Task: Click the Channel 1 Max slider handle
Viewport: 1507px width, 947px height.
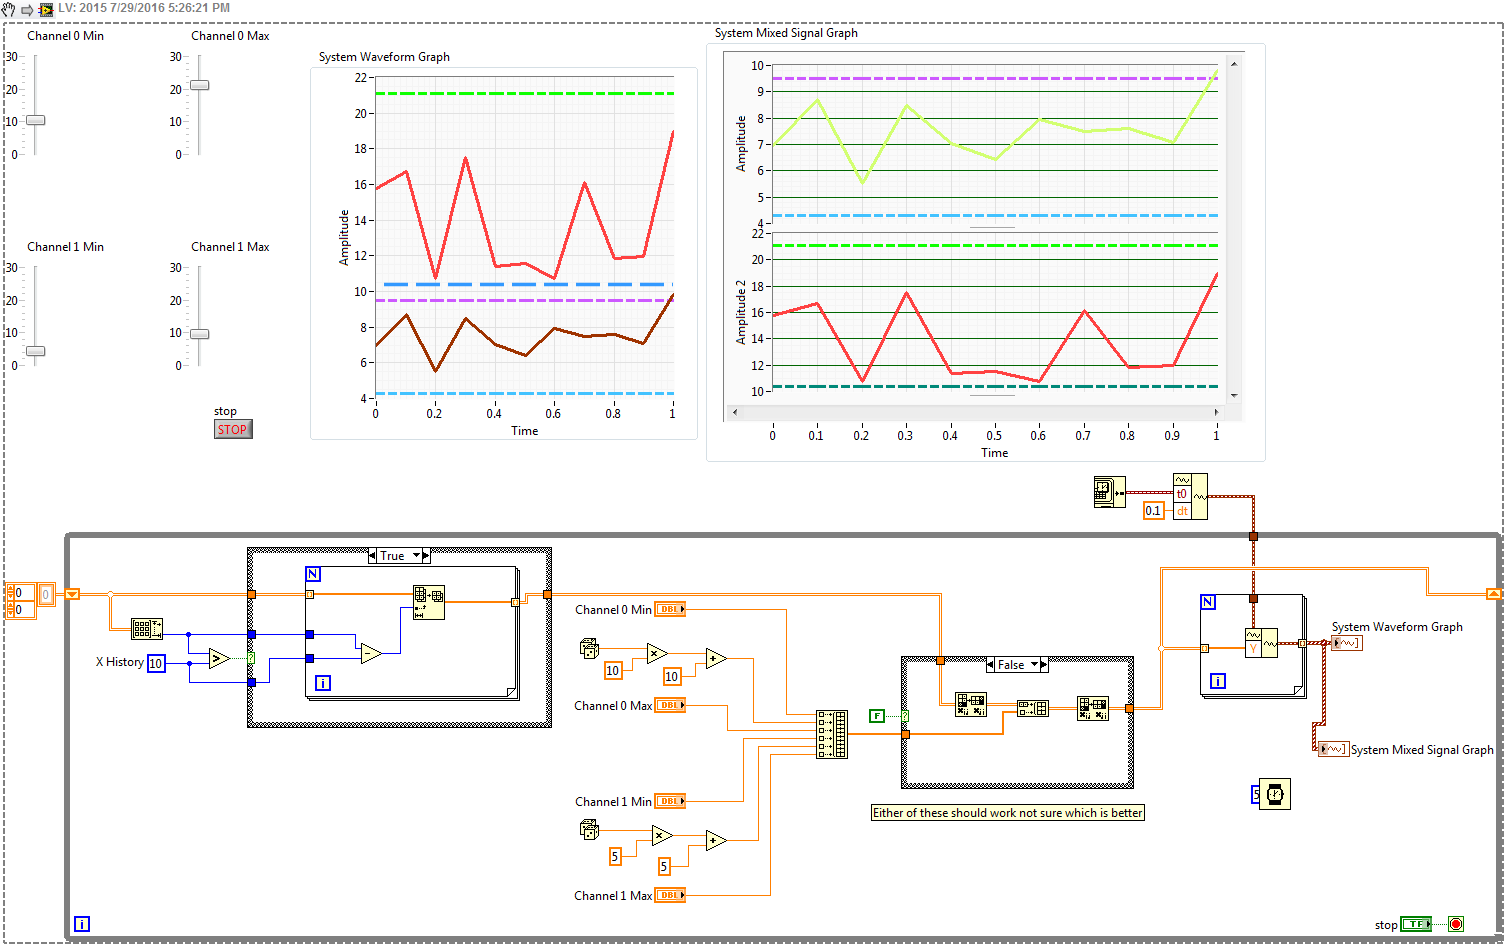Action: 200,334
